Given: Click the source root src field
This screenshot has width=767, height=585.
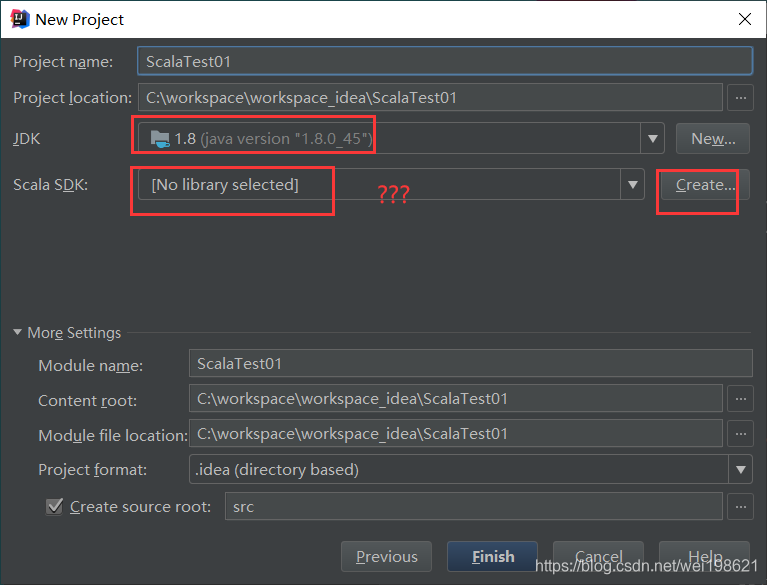Looking at the screenshot, I should (x=474, y=506).
